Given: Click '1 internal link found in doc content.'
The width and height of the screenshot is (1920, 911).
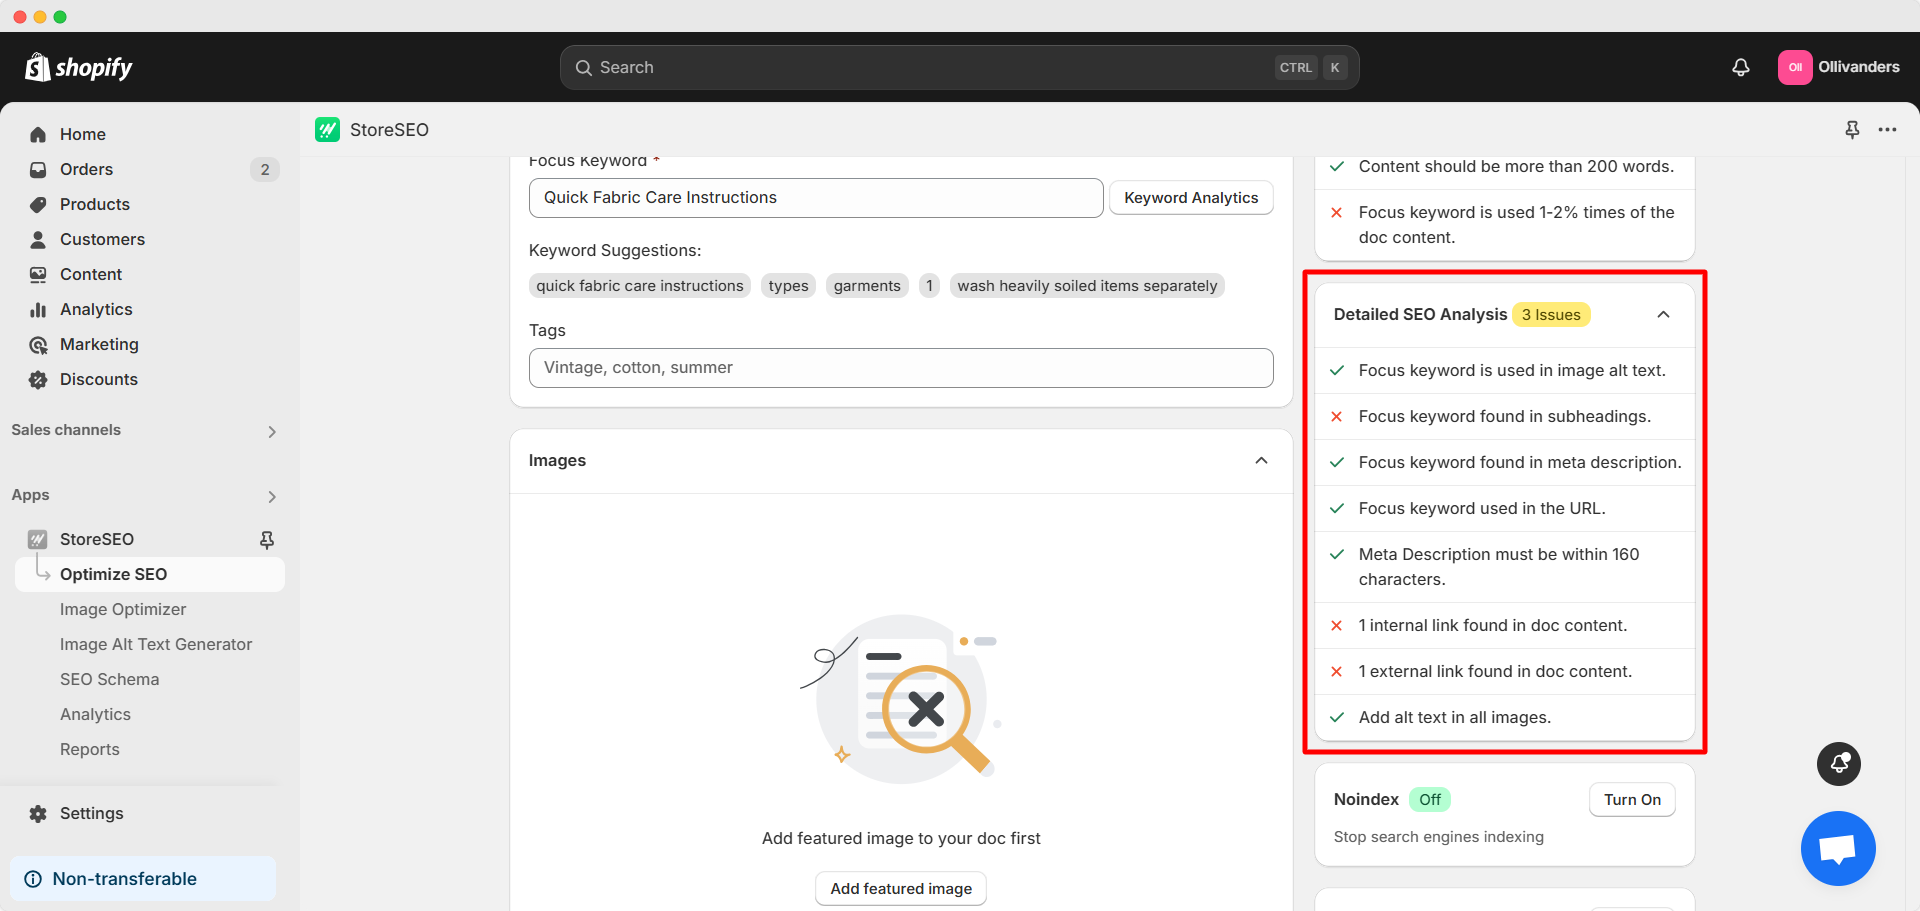Looking at the screenshot, I should coord(1504,625).
